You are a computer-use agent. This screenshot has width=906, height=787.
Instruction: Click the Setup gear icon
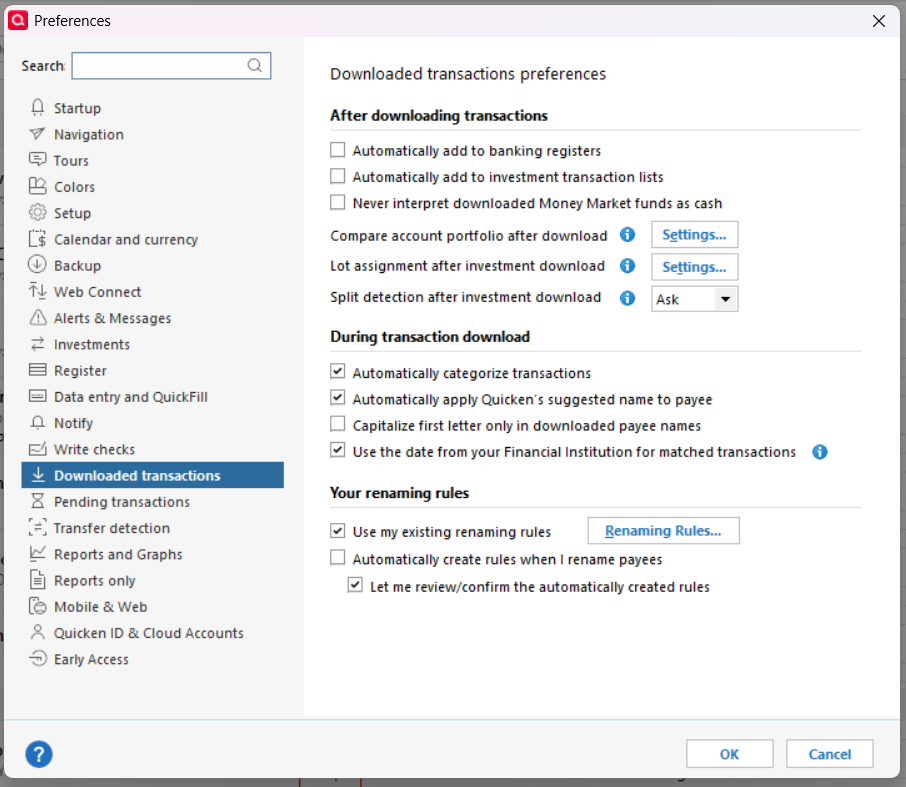pyautogui.click(x=38, y=213)
